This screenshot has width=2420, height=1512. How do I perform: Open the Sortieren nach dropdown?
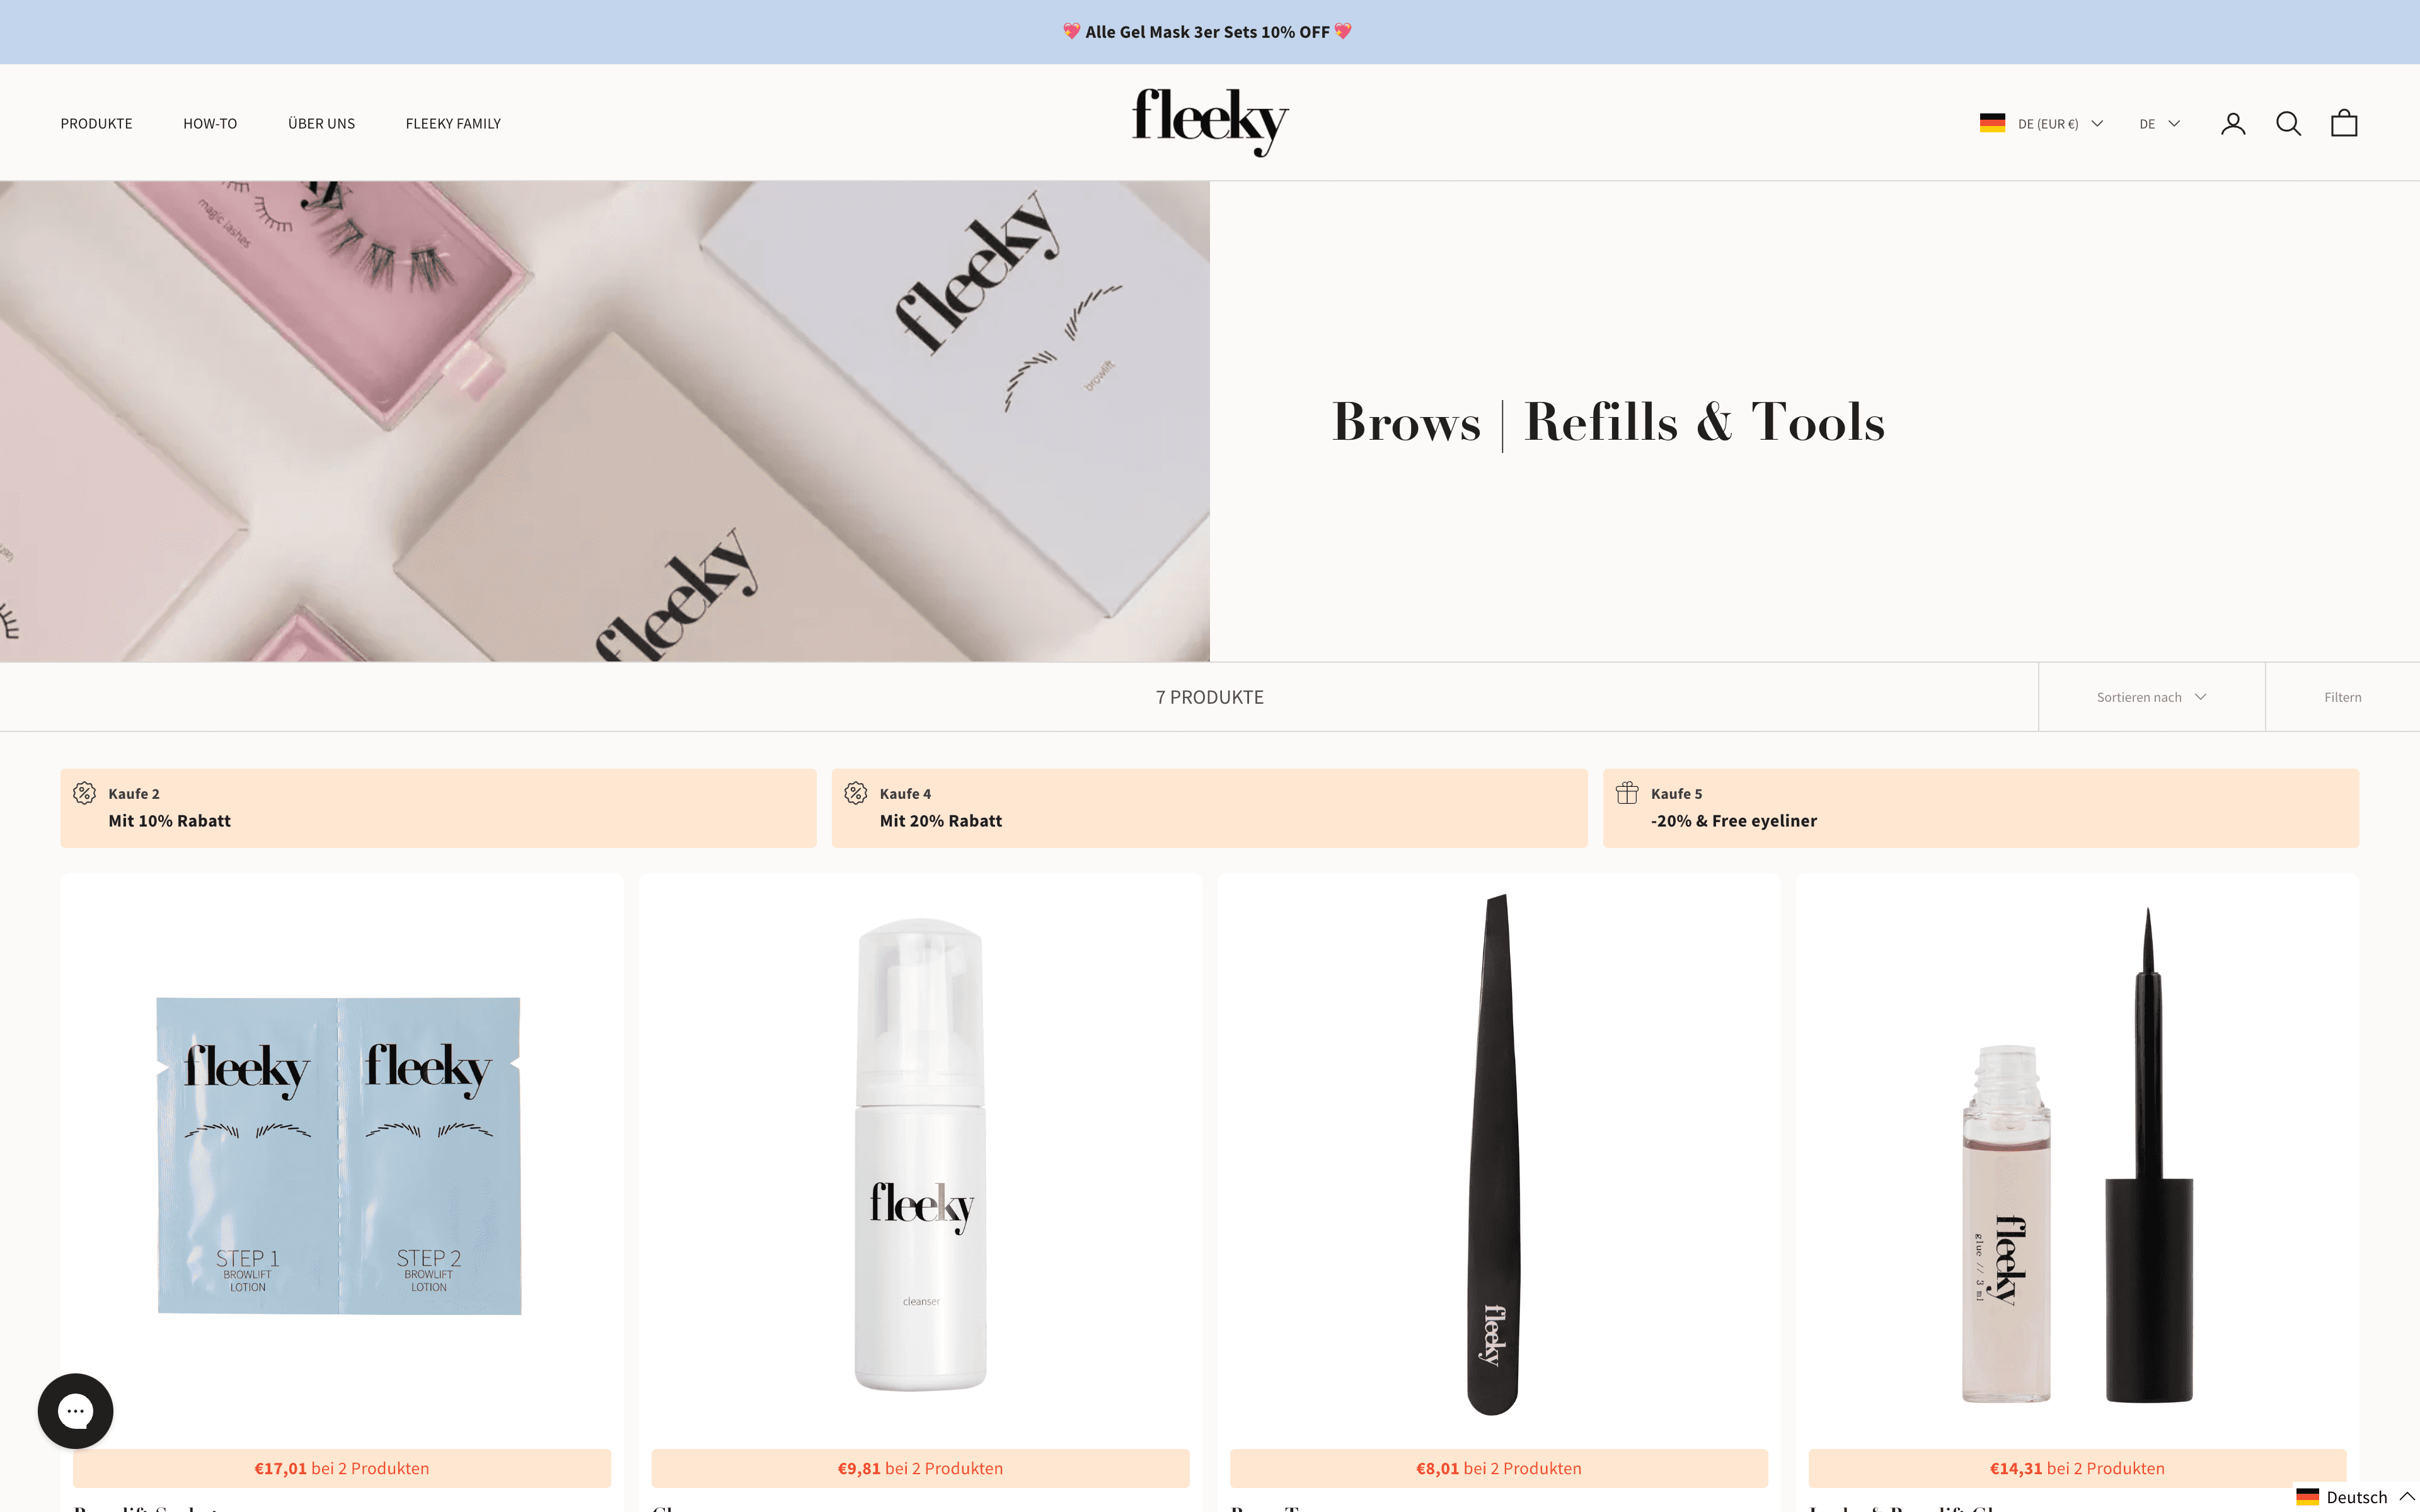[2151, 697]
